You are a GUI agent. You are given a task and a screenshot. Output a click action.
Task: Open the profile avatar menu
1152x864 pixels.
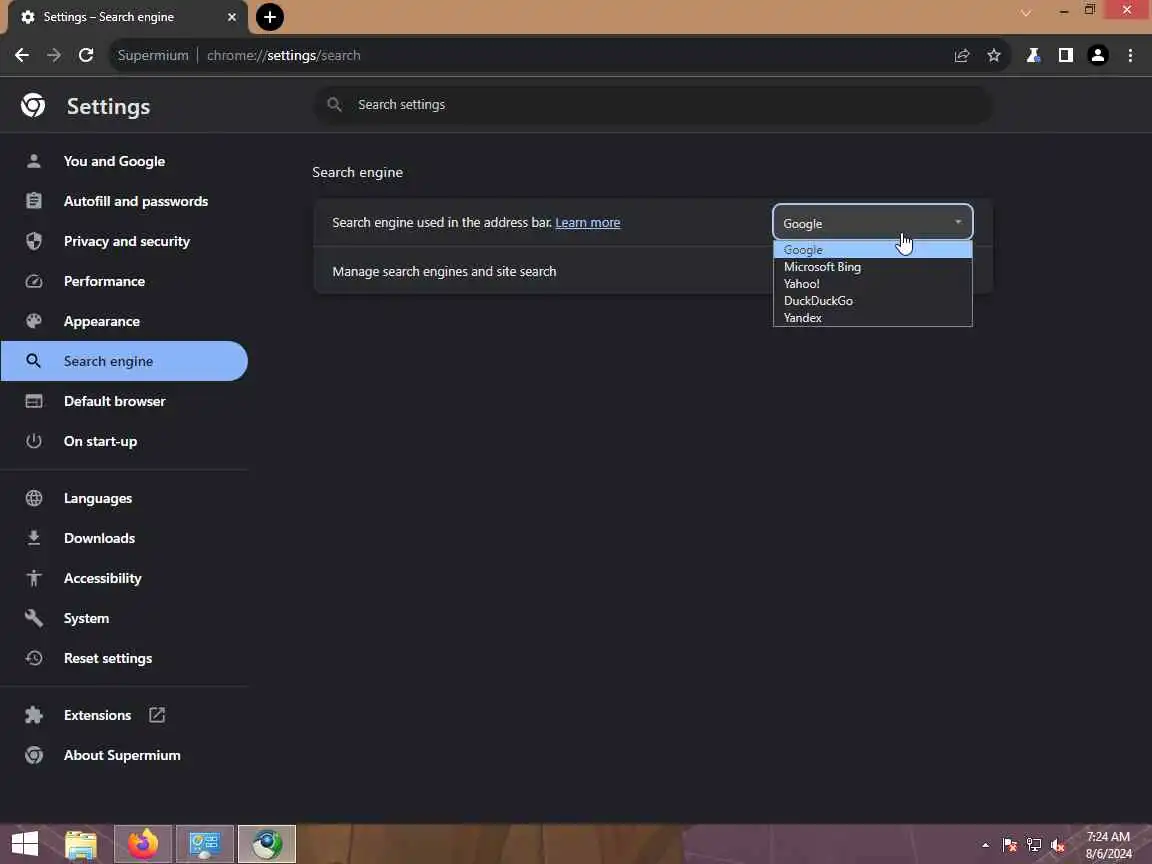coord(1098,55)
